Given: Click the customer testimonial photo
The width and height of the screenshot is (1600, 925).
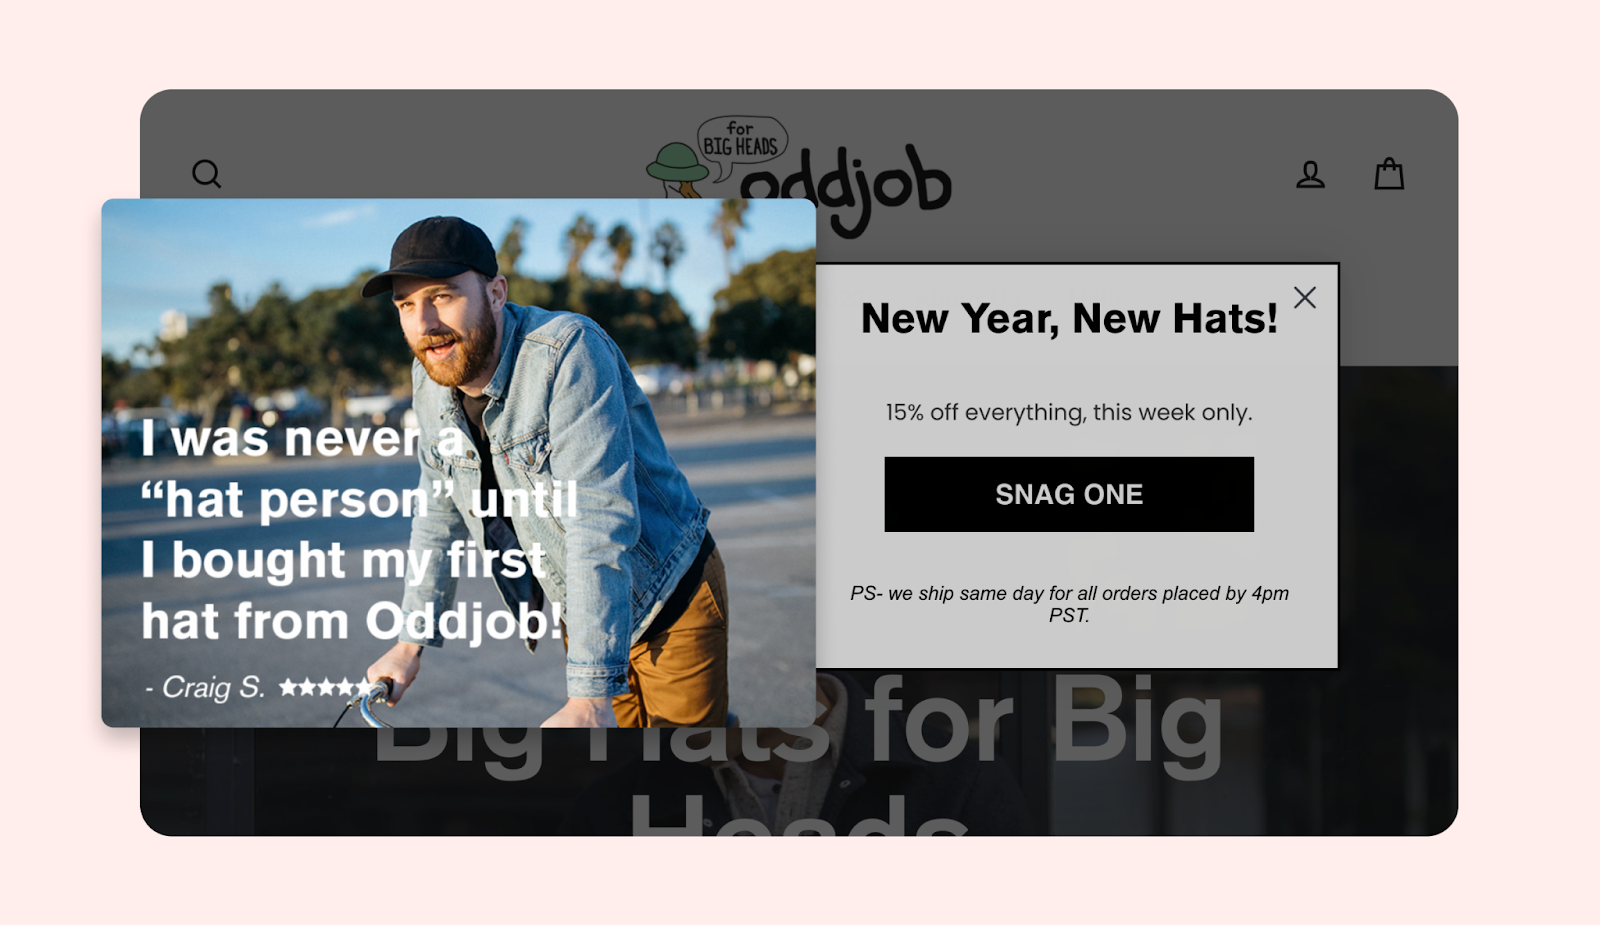Looking at the screenshot, I should click(x=458, y=462).
